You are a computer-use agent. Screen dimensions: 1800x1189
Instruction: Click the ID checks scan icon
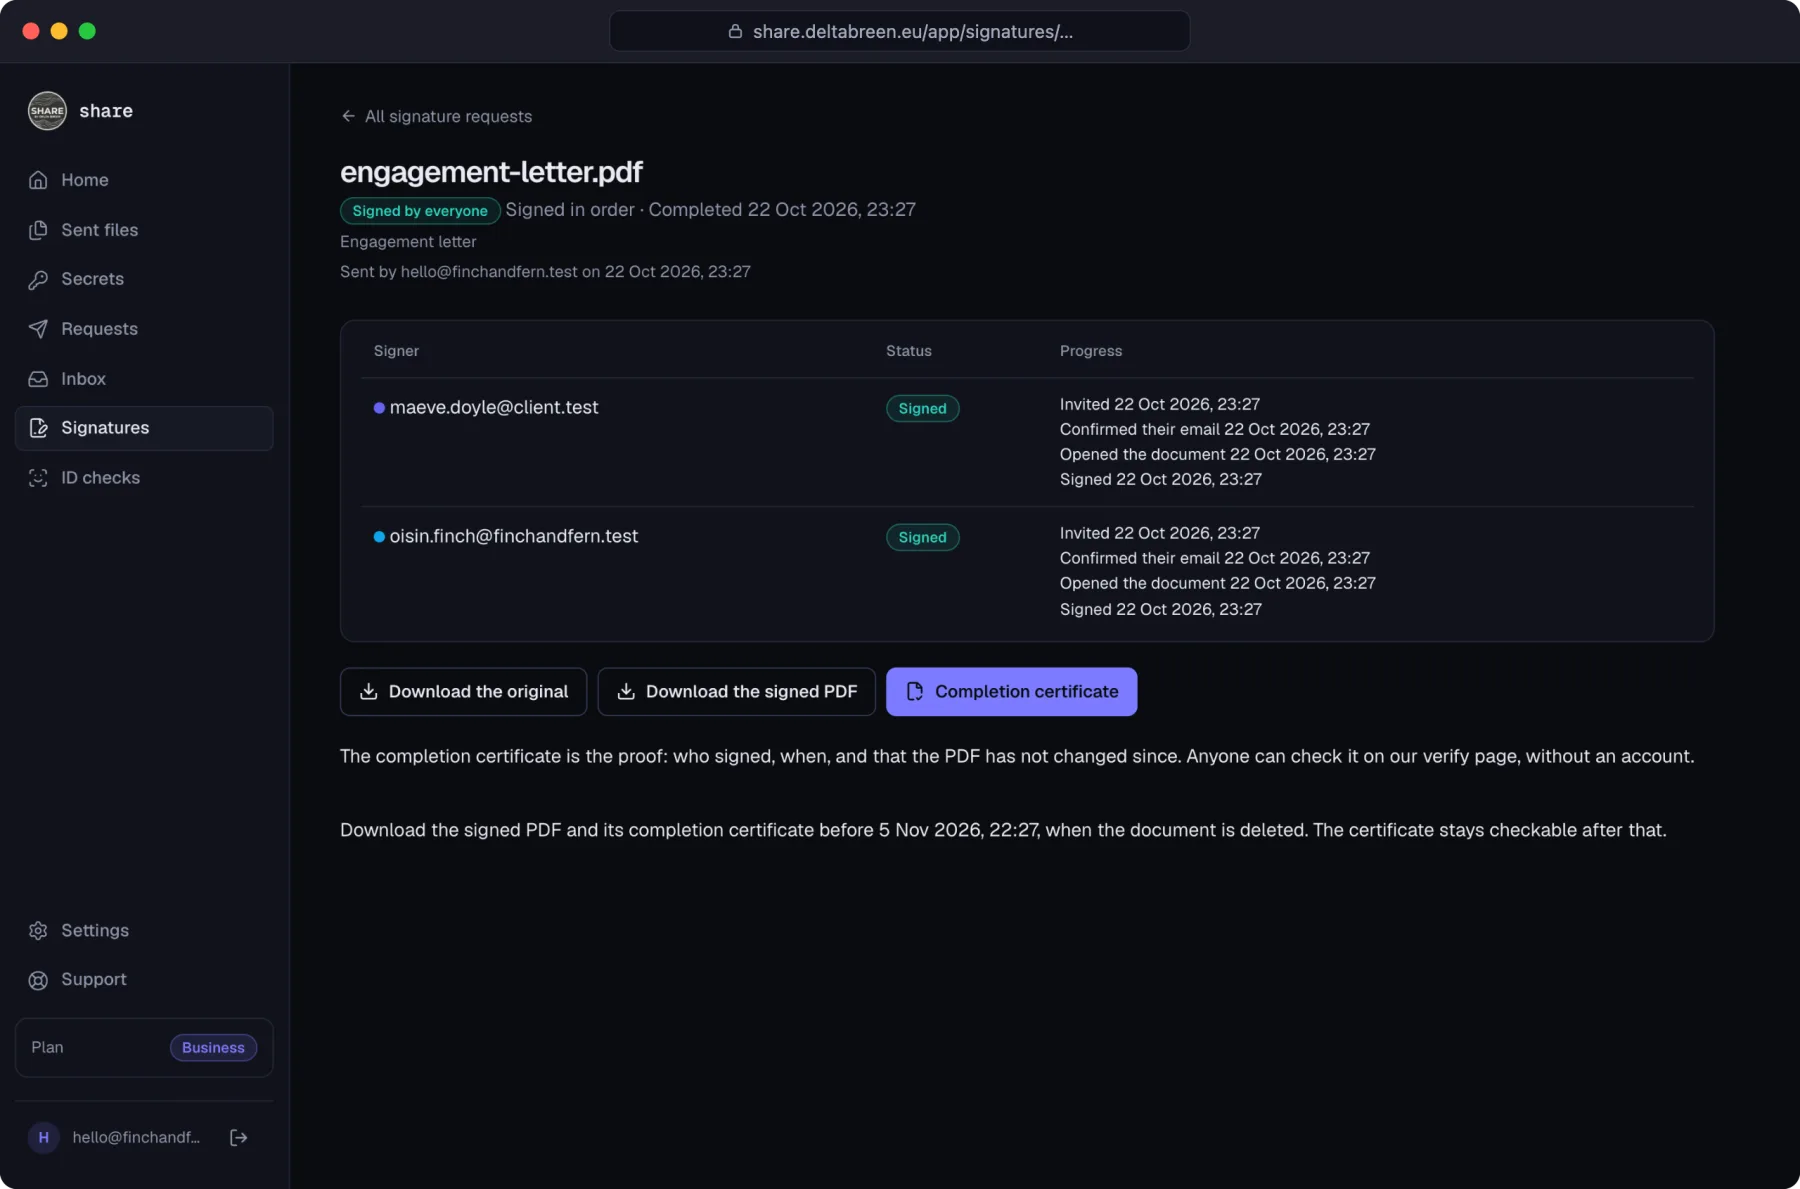38,478
